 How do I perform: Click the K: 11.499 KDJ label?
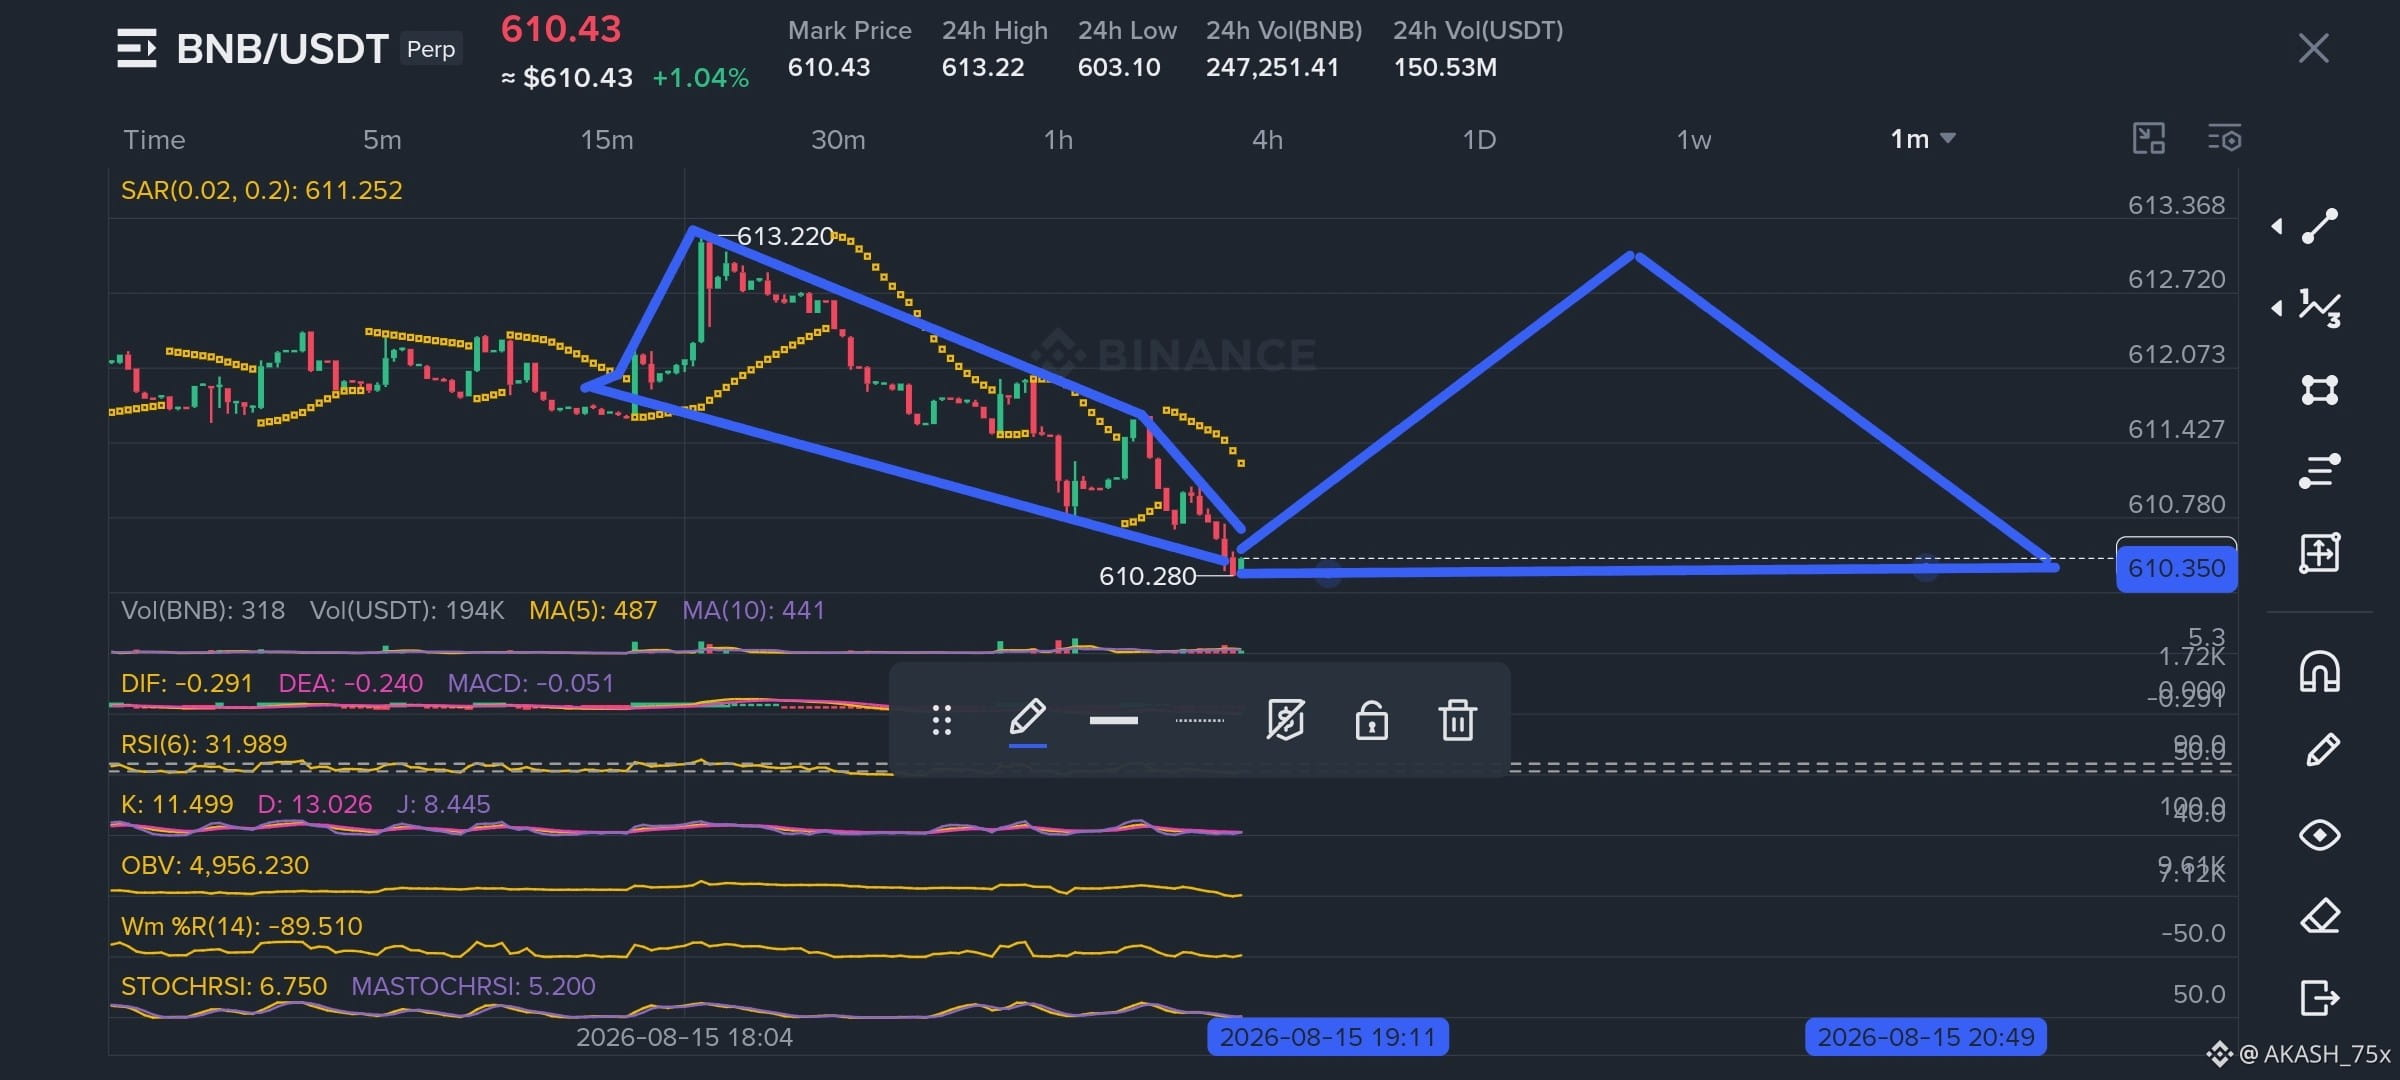point(177,804)
